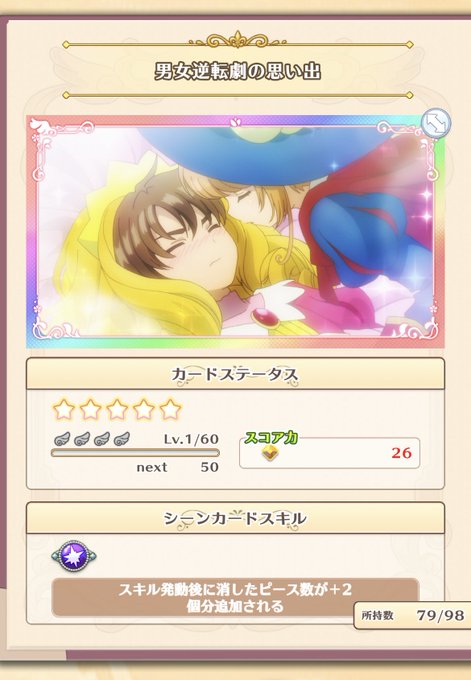Tap the second grey wing icon
The width and height of the screenshot is (471, 680).
(x=82, y=439)
